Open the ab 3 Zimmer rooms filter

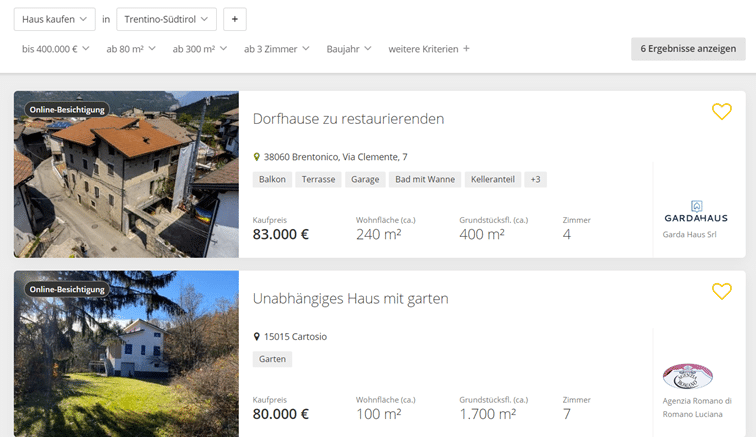click(276, 48)
